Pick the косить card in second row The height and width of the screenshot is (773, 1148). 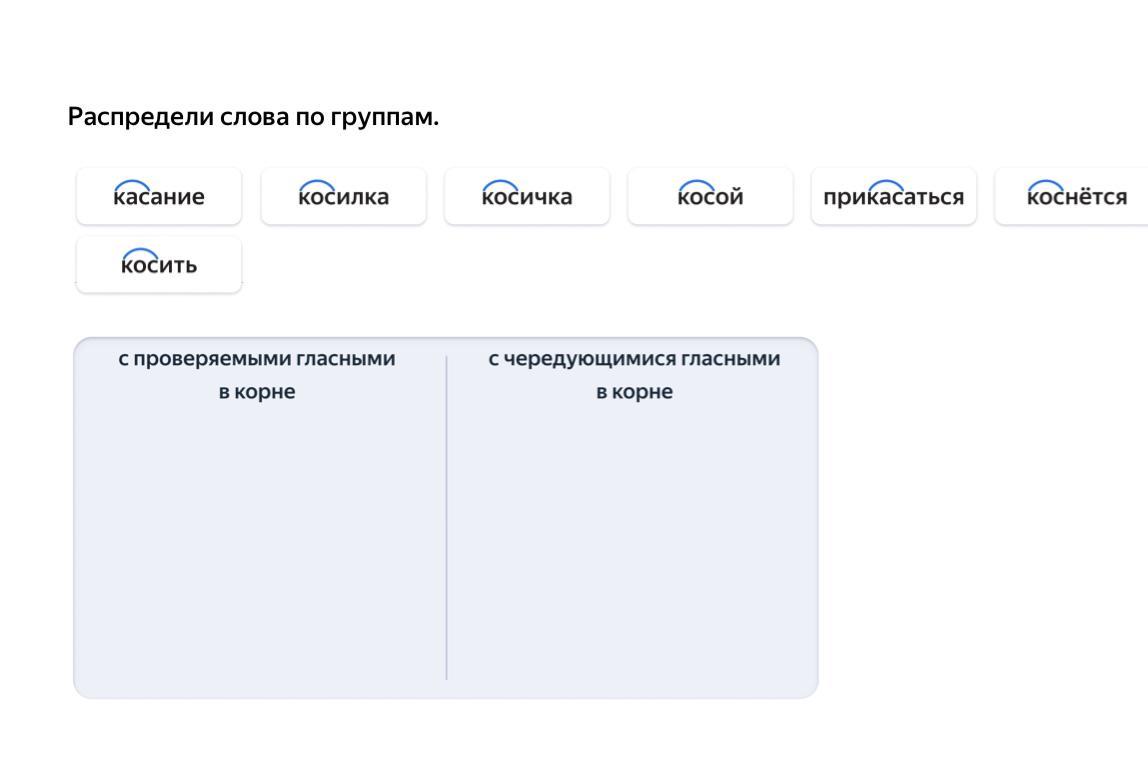pos(159,264)
